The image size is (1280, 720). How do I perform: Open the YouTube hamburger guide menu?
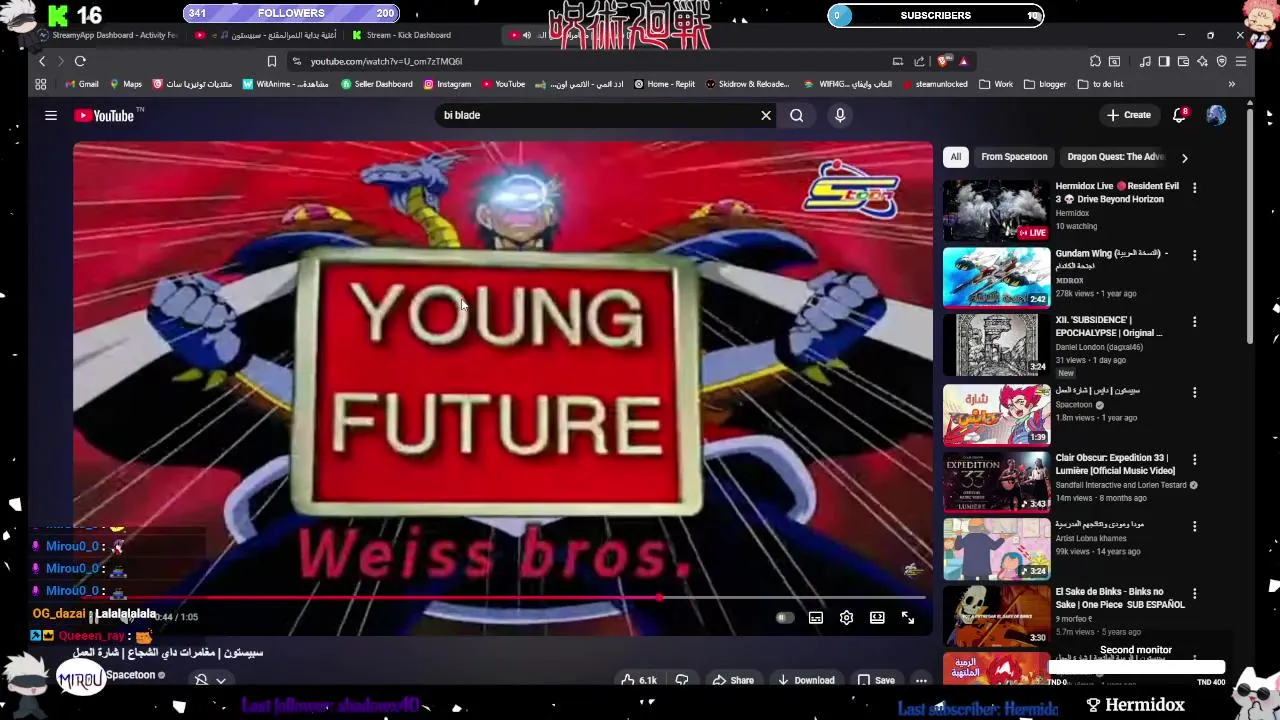click(x=51, y=115)
